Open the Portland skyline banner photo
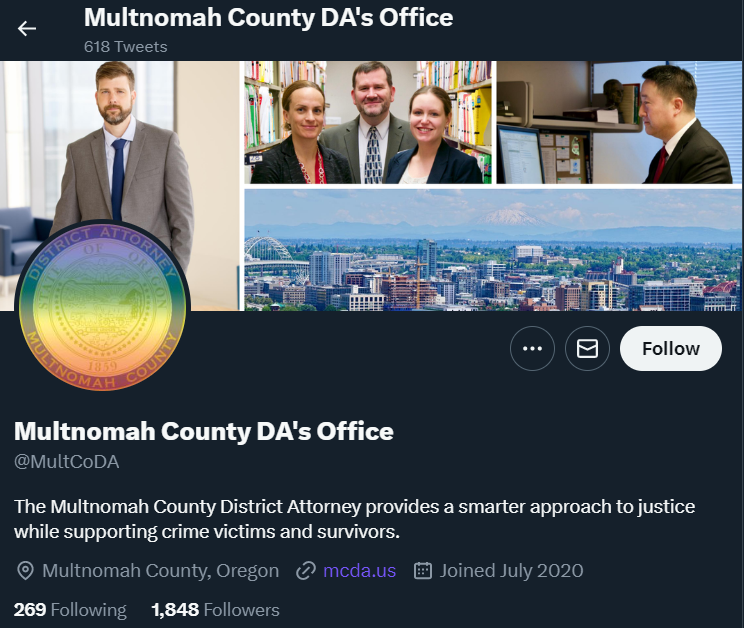The width and height of the screenshot is (744, 628). pos(493,250)
